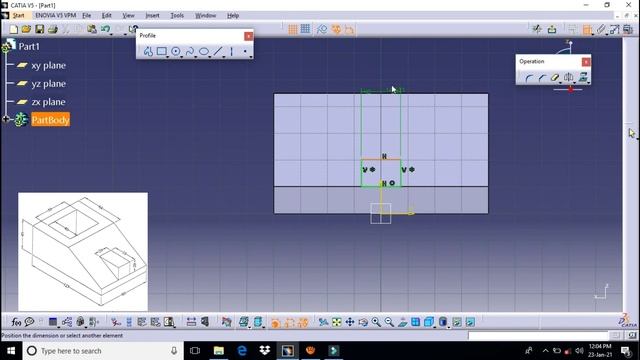Viewport: 640px width, 360px height.
Task: Select yz plane in the tree
Action: pos(48,84)
